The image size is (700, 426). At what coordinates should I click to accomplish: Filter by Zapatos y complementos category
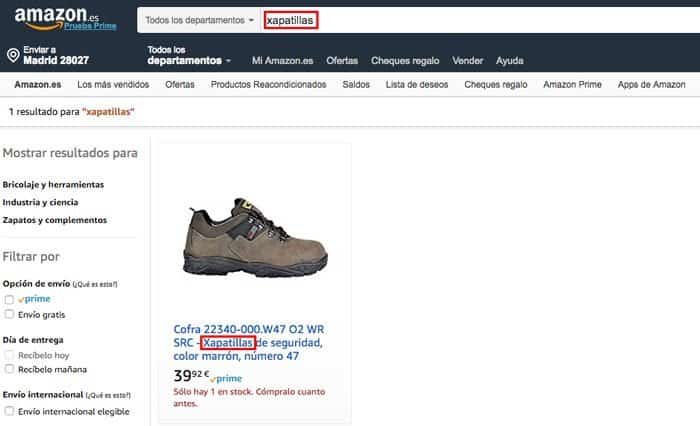point(54,220)
